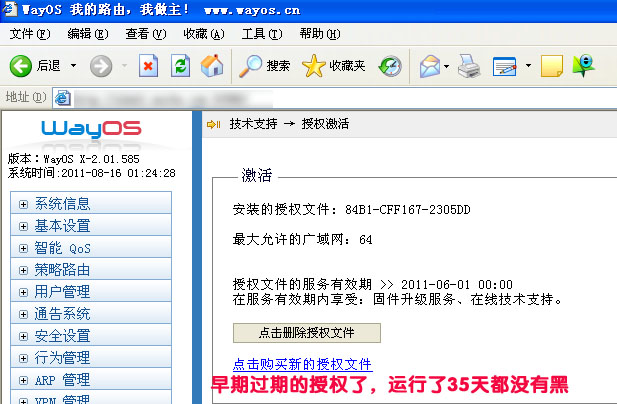Click 授权激活 breadcrumb text
The width and height of the screenshot is (617, 404).
point(325,124)
